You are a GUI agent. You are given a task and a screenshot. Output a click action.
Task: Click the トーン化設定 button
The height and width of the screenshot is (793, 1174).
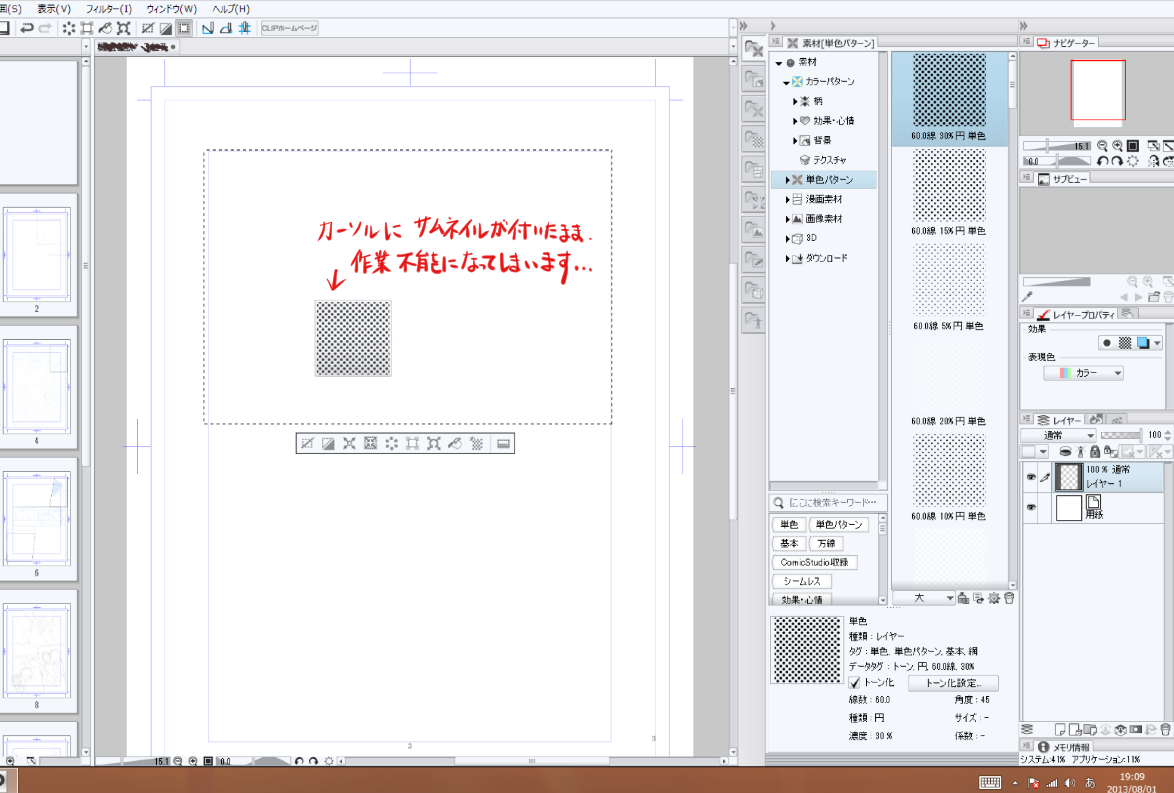[952, 684]
